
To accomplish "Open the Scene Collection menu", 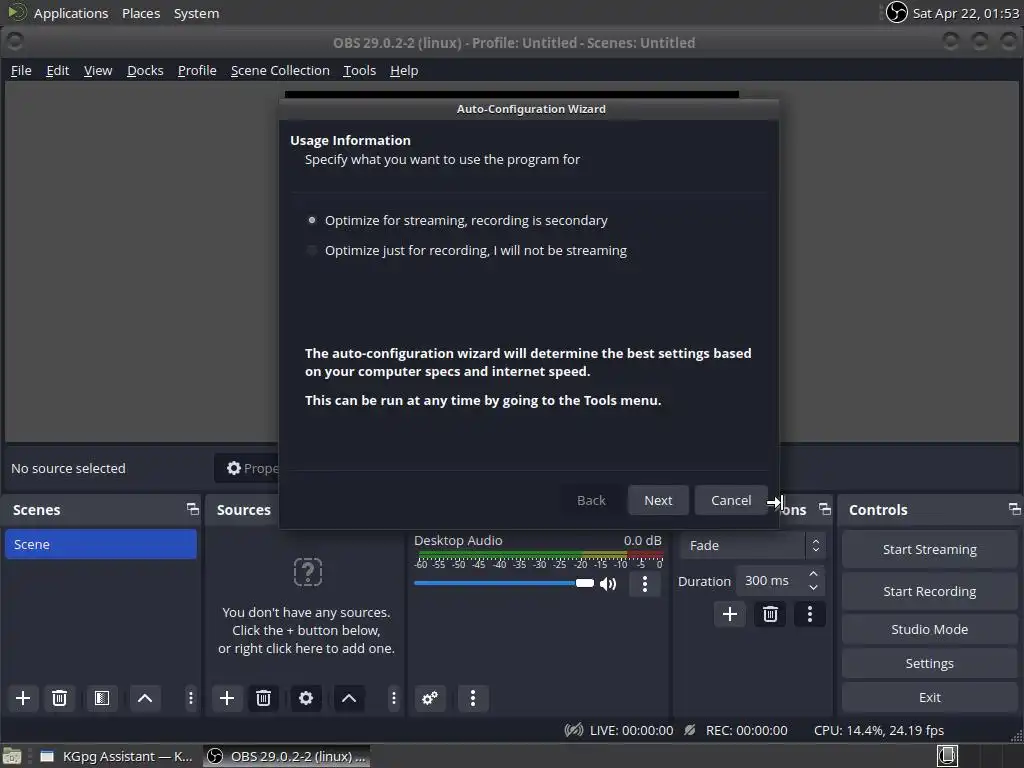I will tap(280, 71).
